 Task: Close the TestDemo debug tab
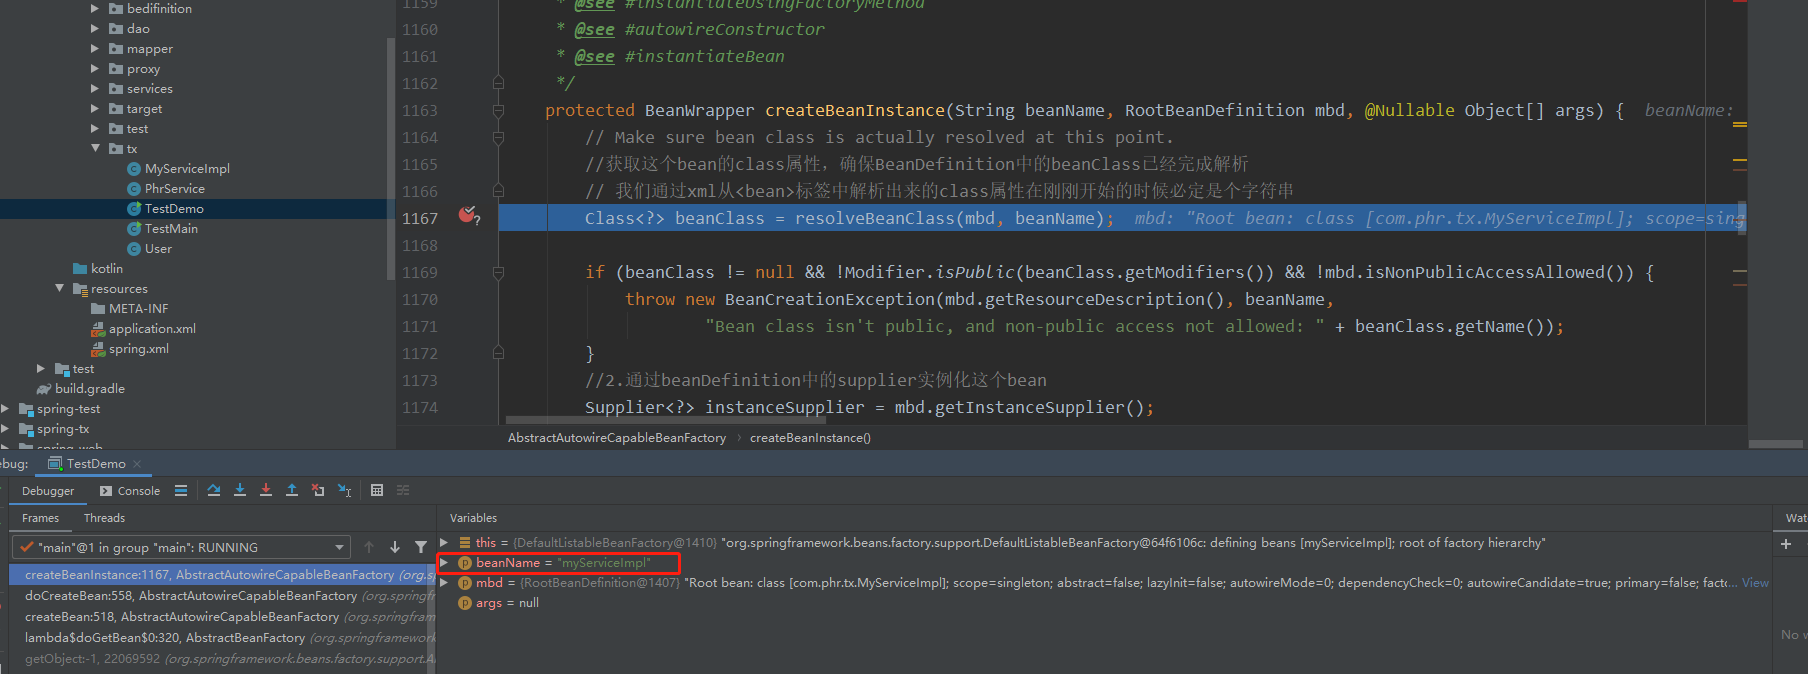[137, 464]
